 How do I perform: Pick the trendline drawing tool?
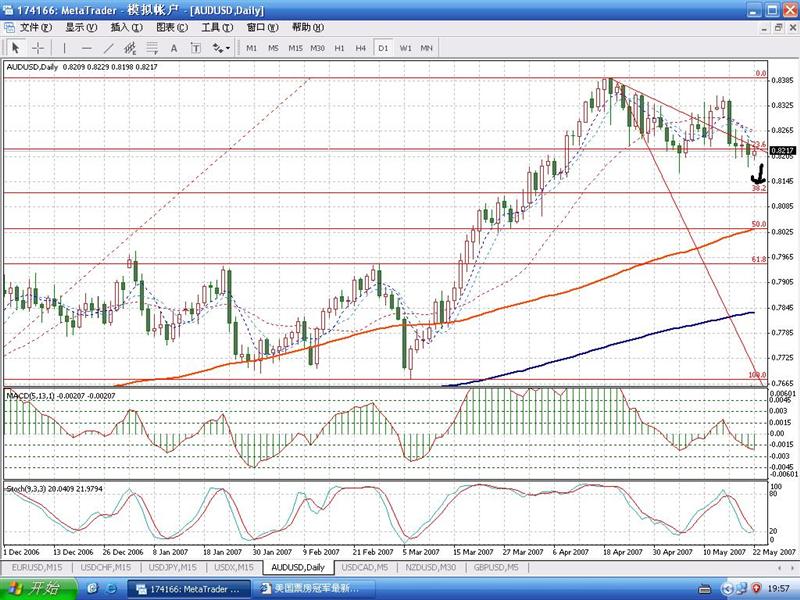point(109,48)
